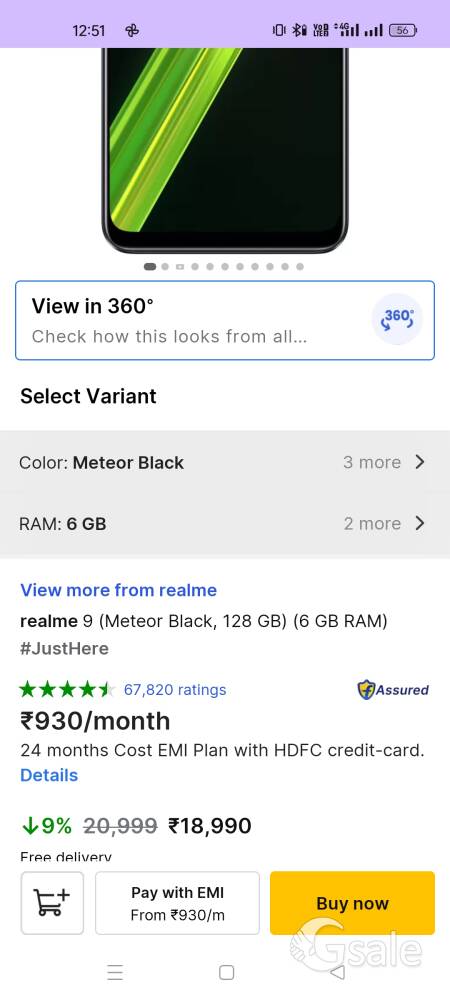Open View in 360° card
This screenshot has height=1000, width=450.
point(225,320)
